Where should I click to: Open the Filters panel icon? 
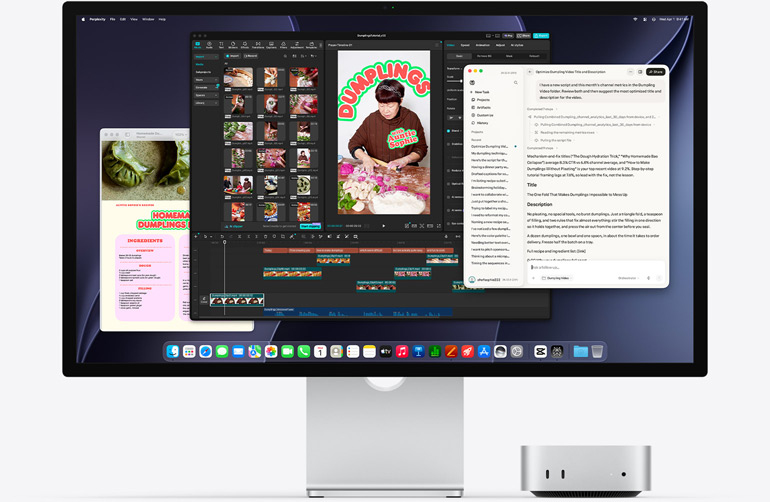(x=283, y=45)
